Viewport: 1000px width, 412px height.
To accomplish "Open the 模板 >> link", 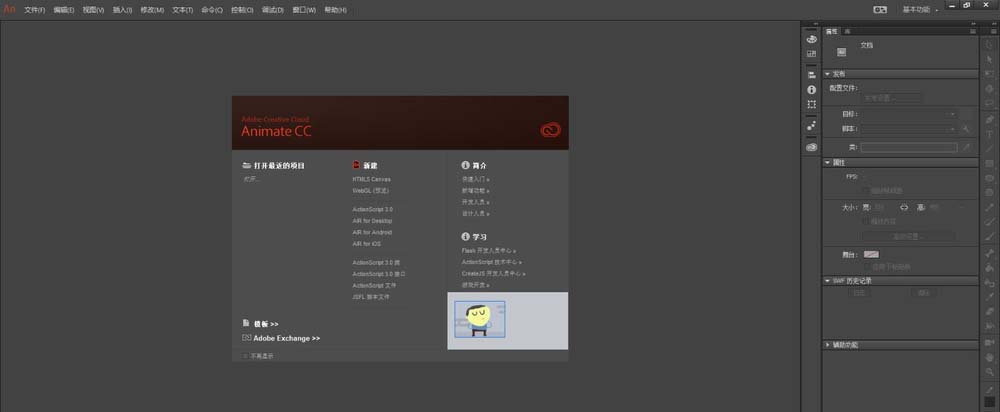I will pos(266,324).
